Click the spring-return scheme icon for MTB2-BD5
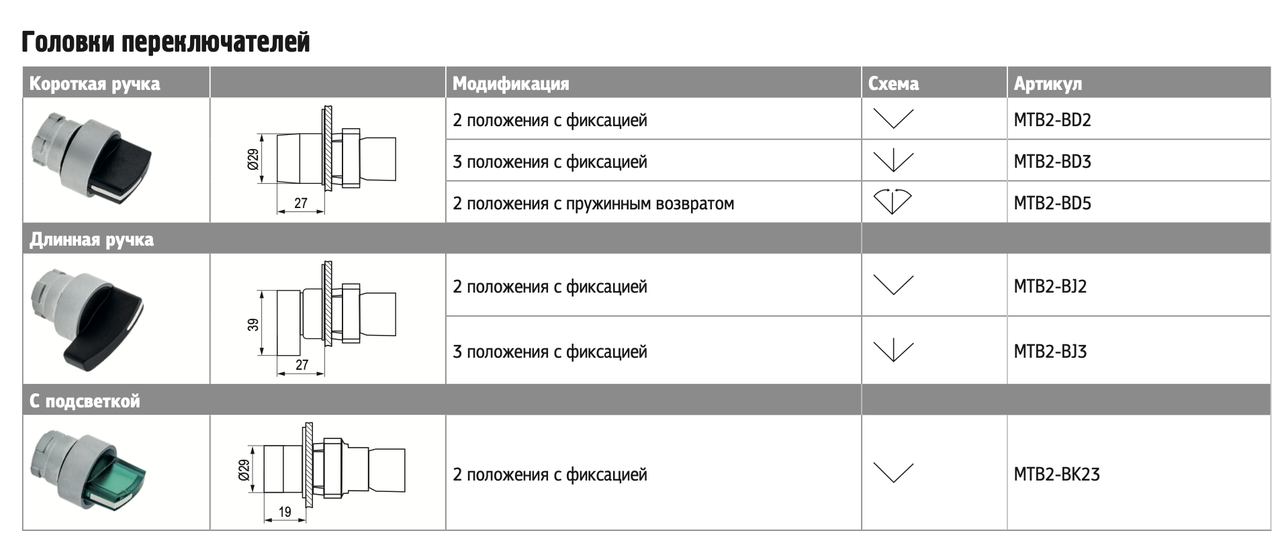Screen dimensions: 1280x549 click(893, 202)
